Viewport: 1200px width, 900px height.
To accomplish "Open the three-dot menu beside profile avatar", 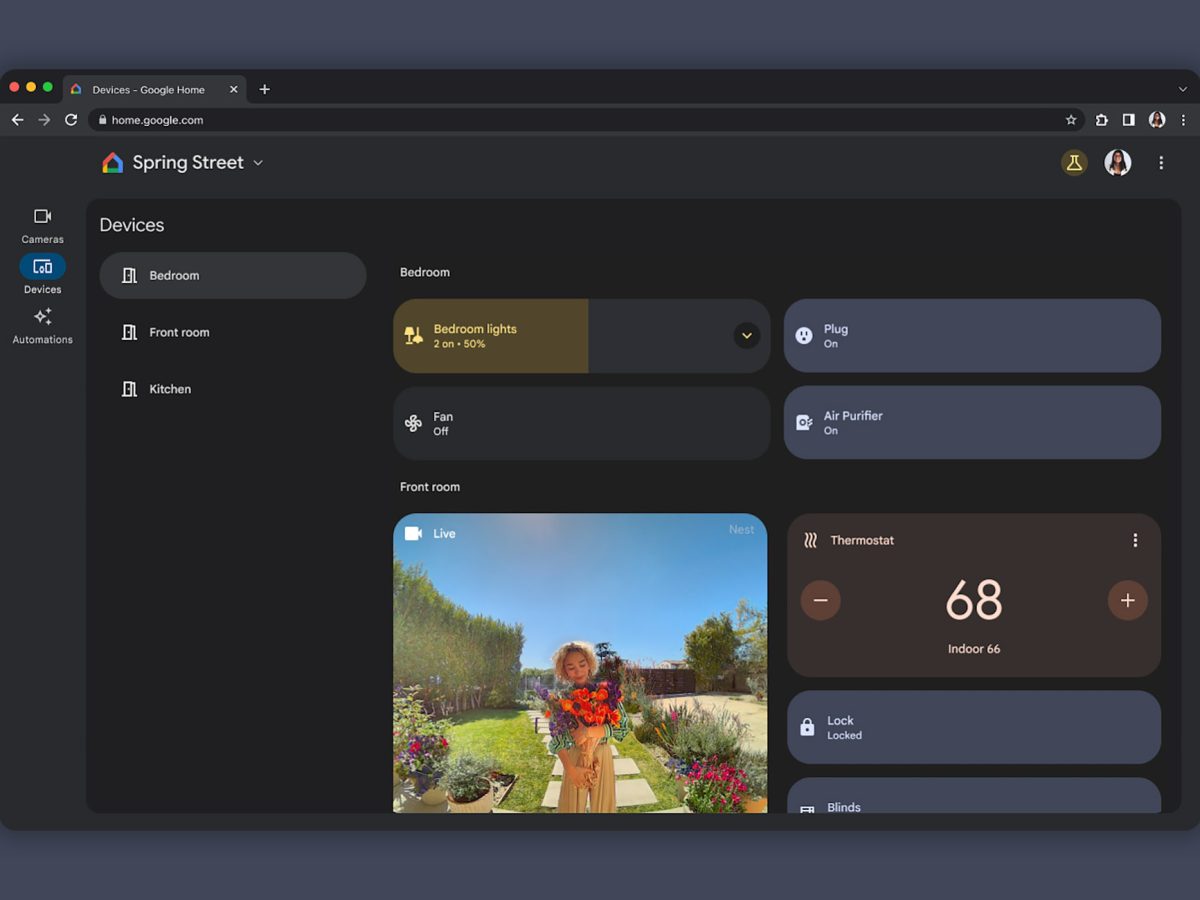I will point(1160,163).
